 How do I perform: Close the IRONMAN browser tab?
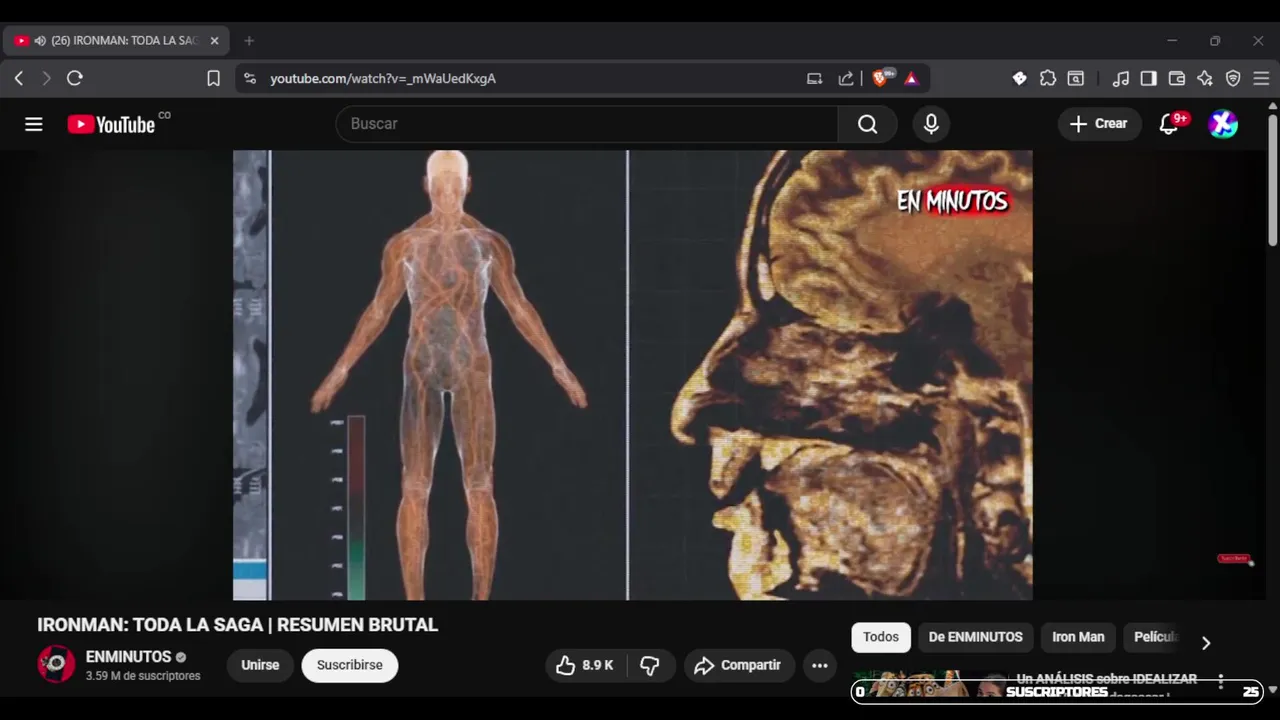[x=214, y=41]
